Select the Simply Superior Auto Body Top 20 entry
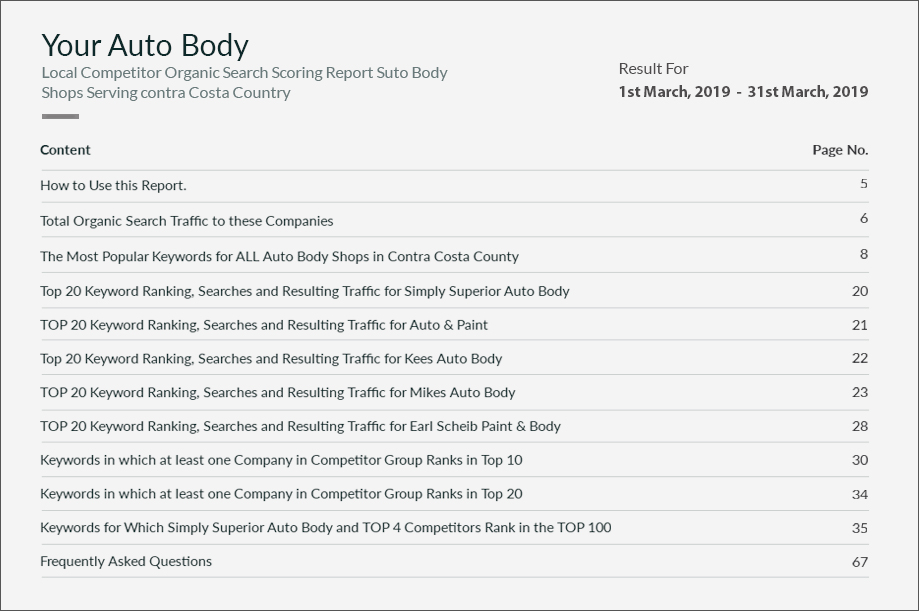This screenshot has width=919, height=611. [304, 291]
